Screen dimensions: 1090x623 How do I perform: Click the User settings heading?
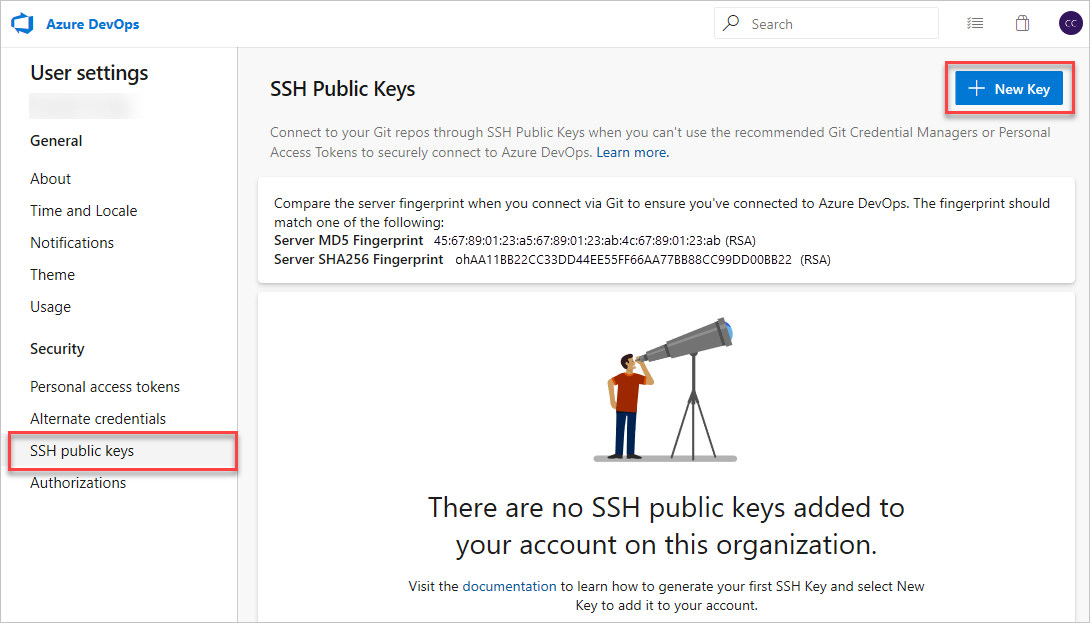(x=89, y=72)
